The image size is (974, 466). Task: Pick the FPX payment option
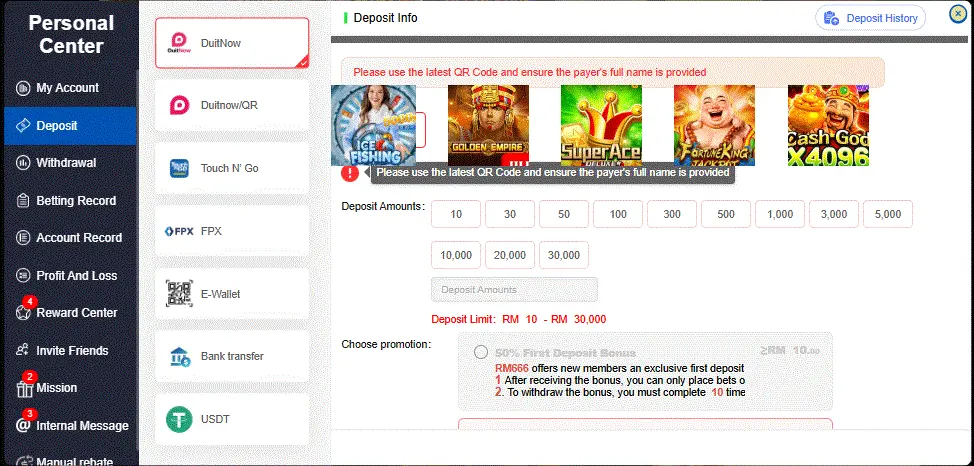232,231
